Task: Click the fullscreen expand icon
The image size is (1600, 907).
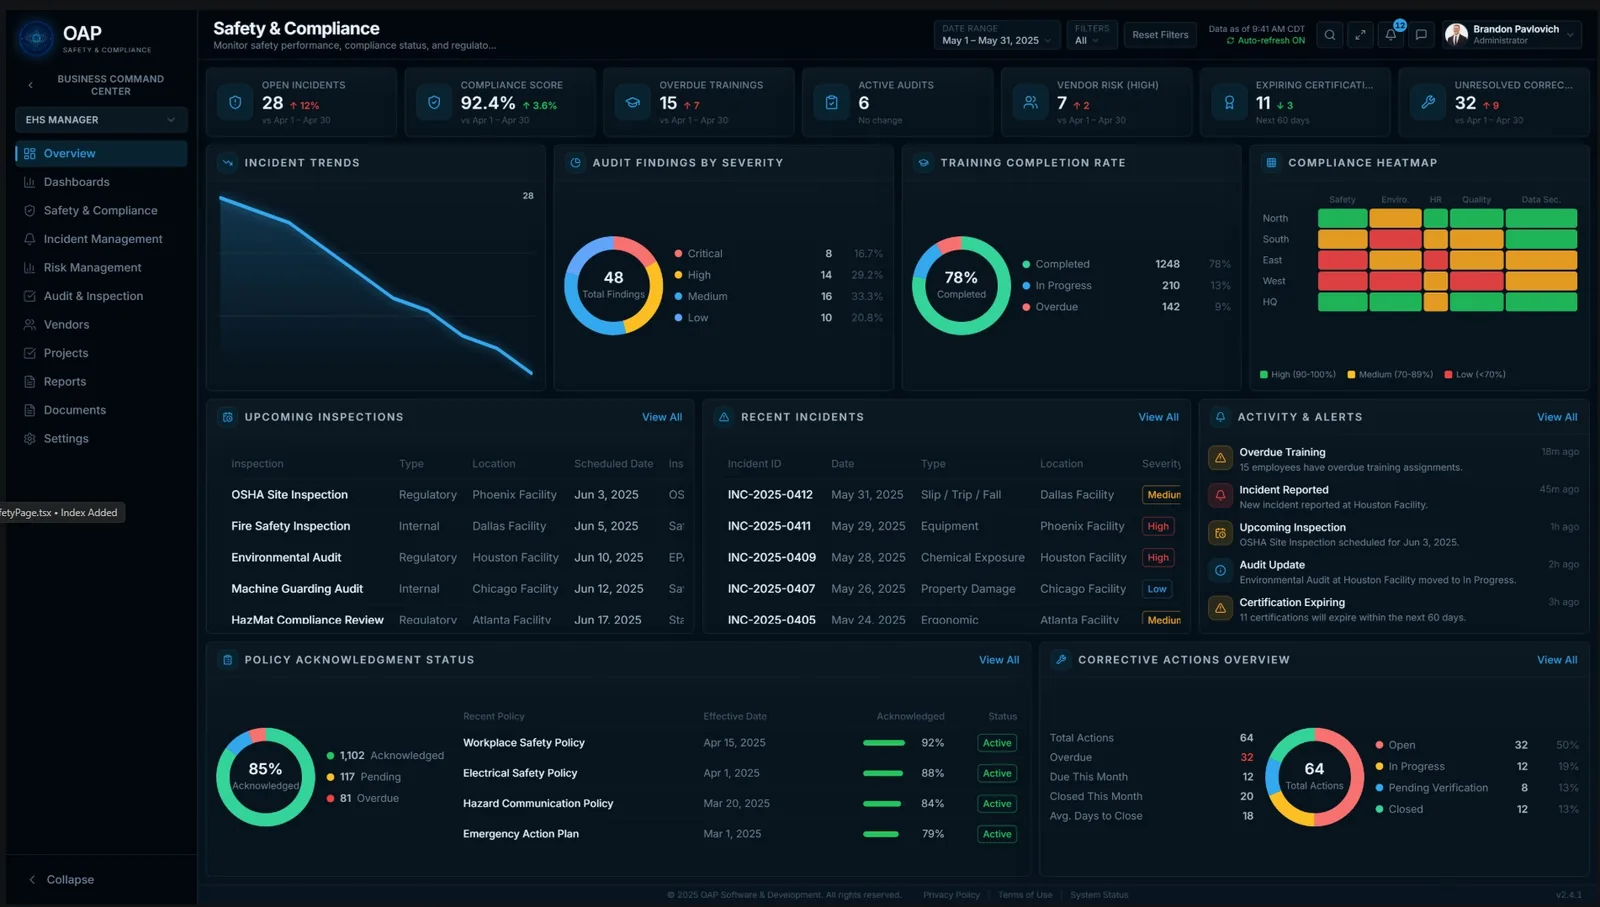Action: click(1360, 35)
